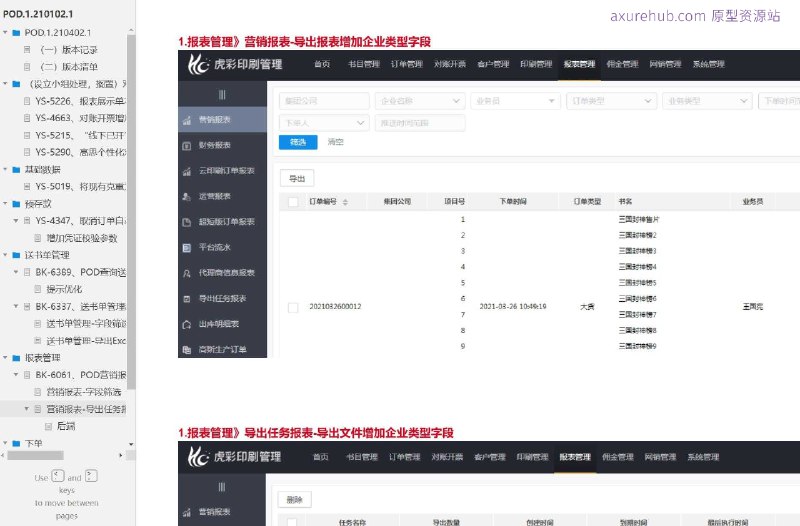Click the 集团公司 filter input field
This screenshot has height=526, width=800.
(324, 101)
